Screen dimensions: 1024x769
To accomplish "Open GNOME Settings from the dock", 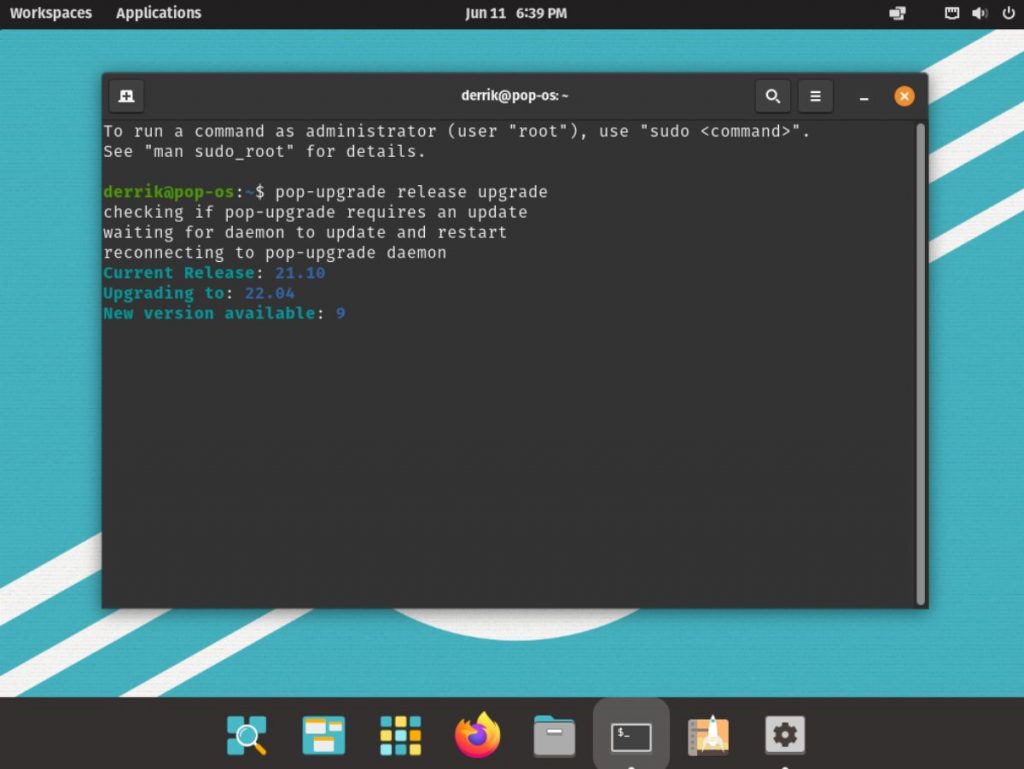I will (784, 733).
